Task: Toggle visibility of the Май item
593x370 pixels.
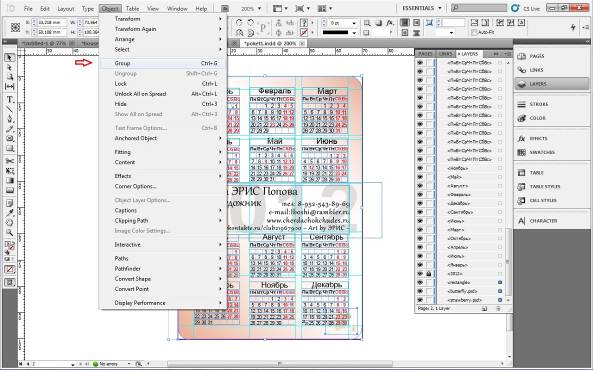Action: tap(420, 177)
